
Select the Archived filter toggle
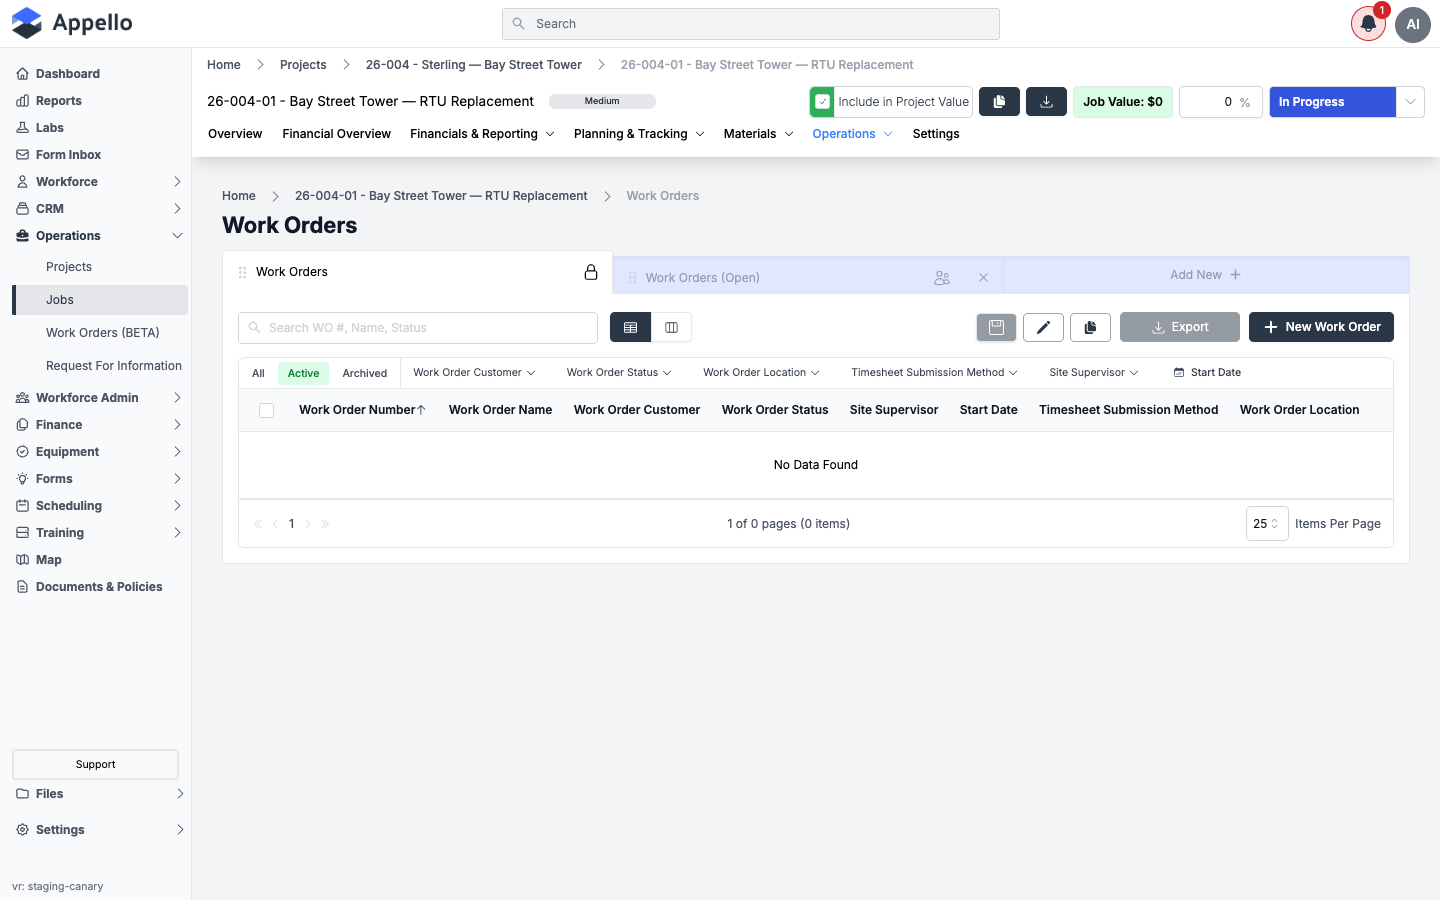(365, 373)
